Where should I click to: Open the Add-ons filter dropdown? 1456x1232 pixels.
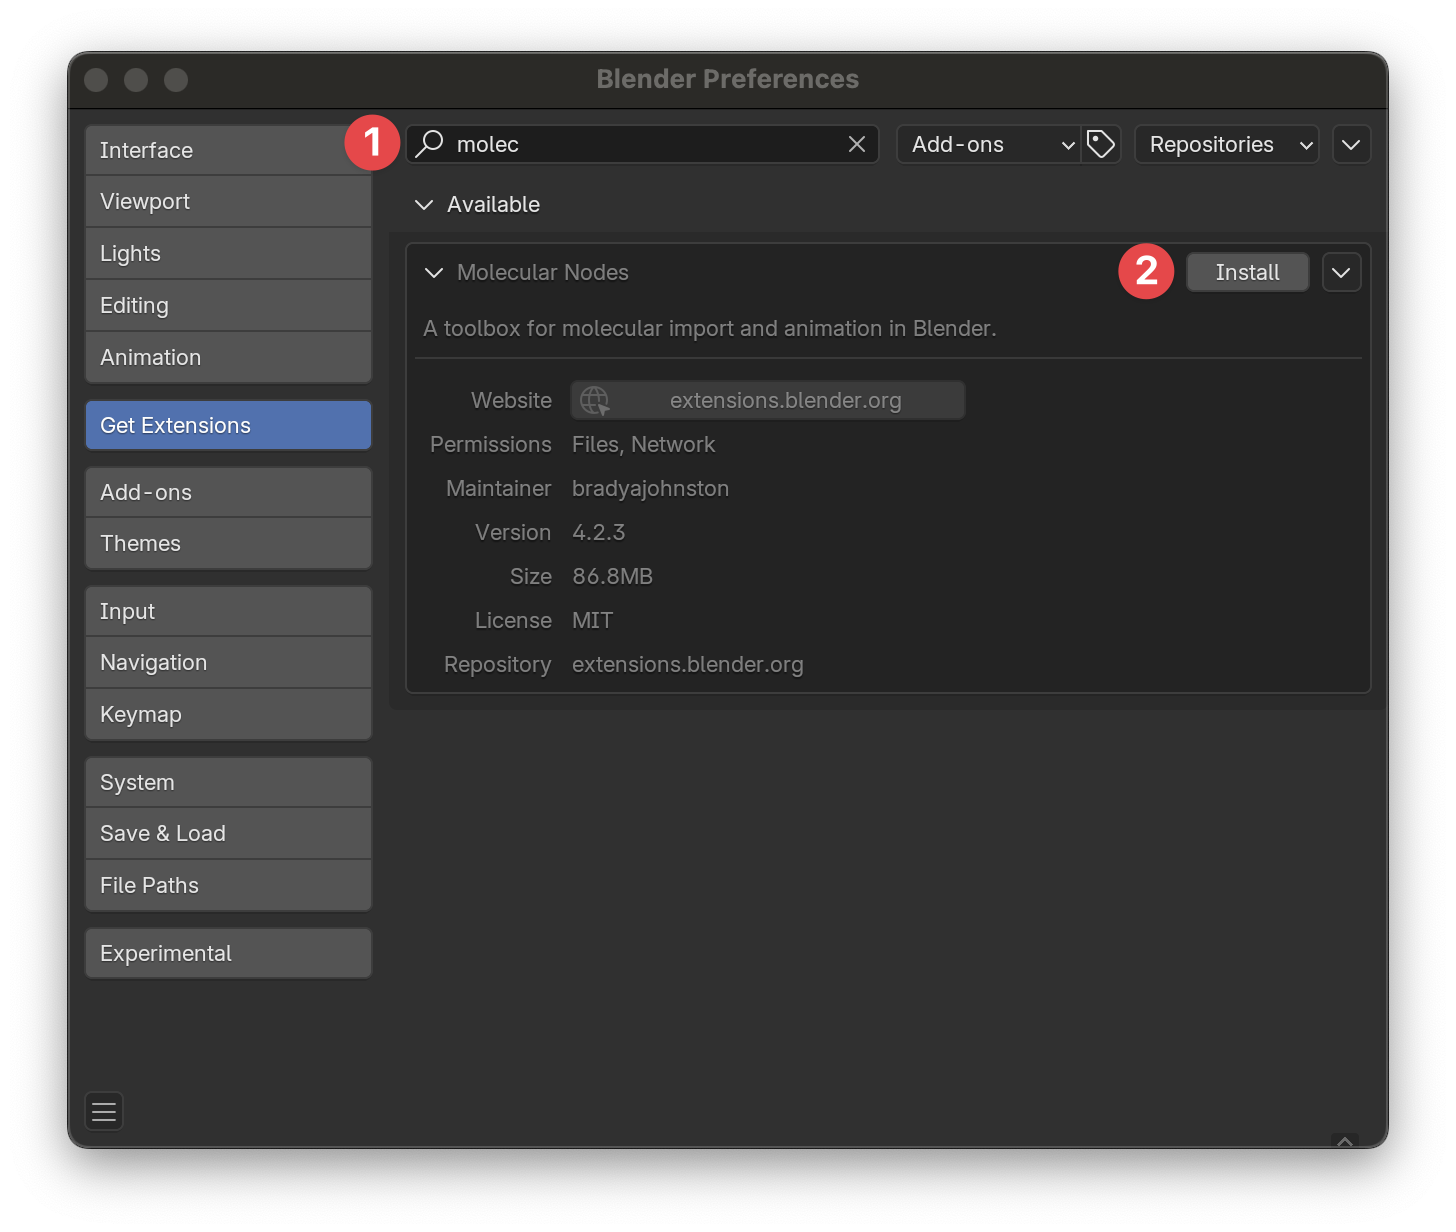pos(988,144)
